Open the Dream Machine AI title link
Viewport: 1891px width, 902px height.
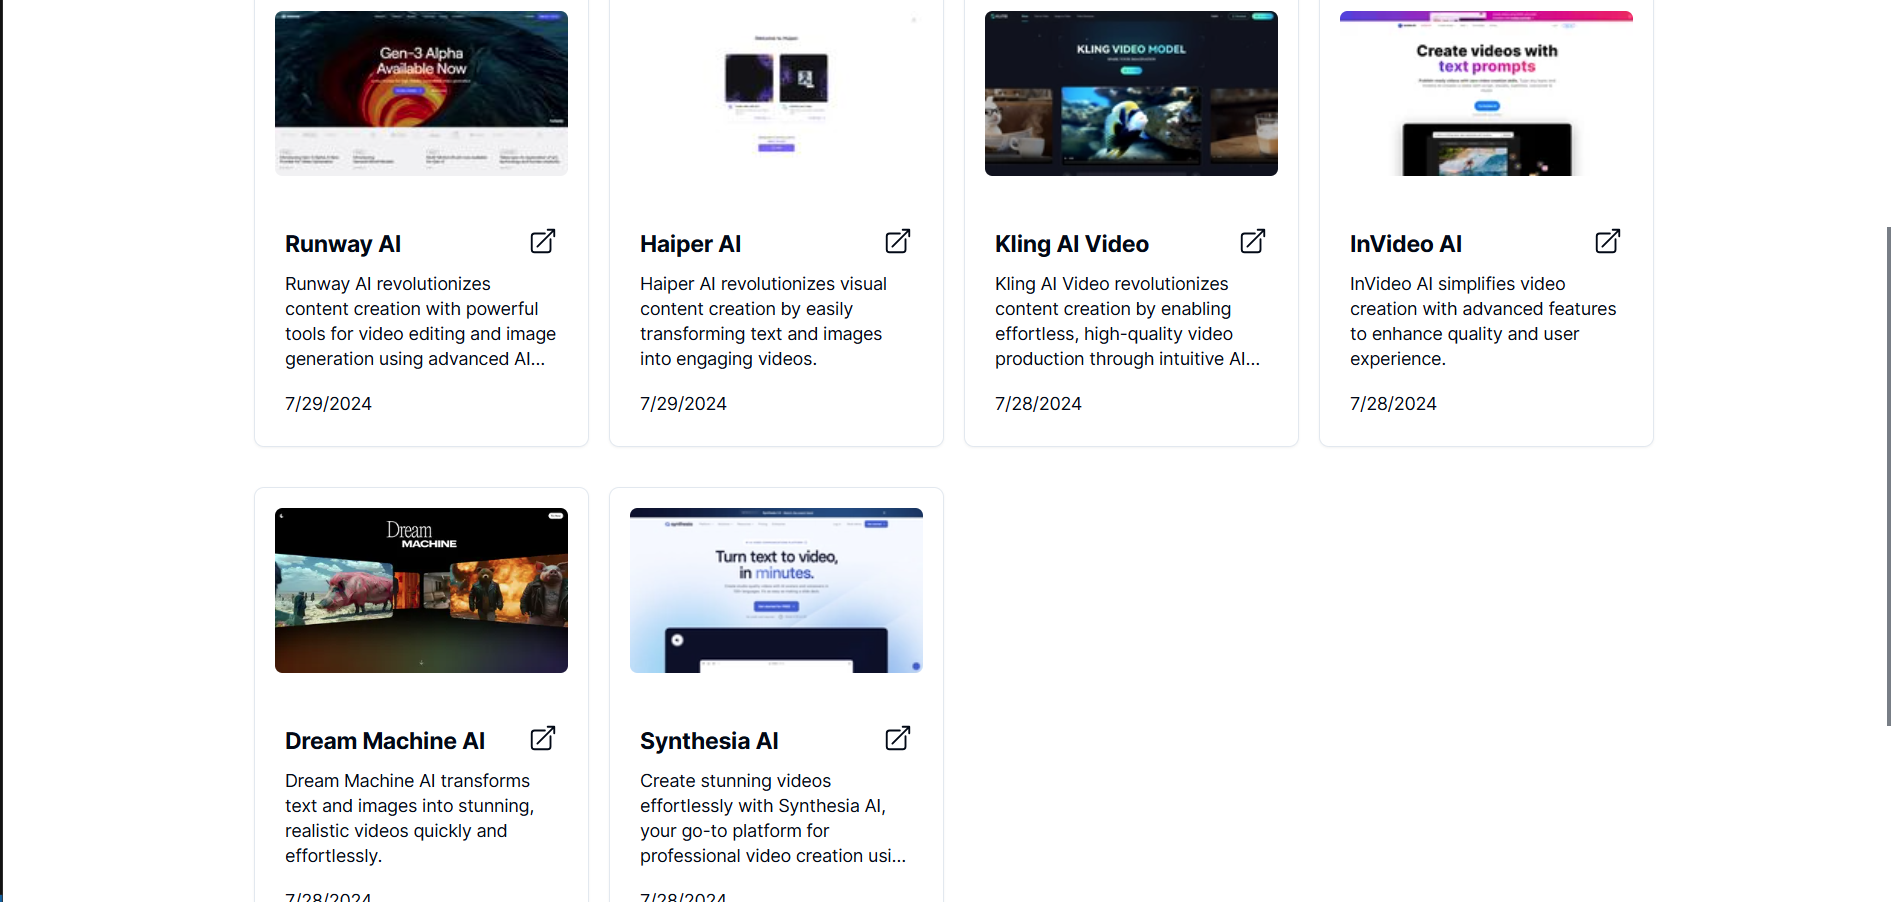coord(385,741)
